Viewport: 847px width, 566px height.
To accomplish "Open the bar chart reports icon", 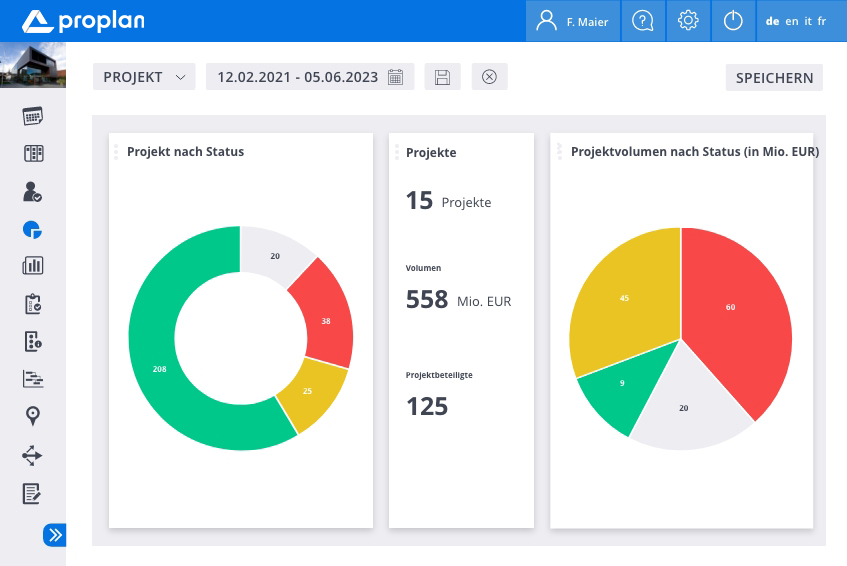I will click(x=33, y=266).
